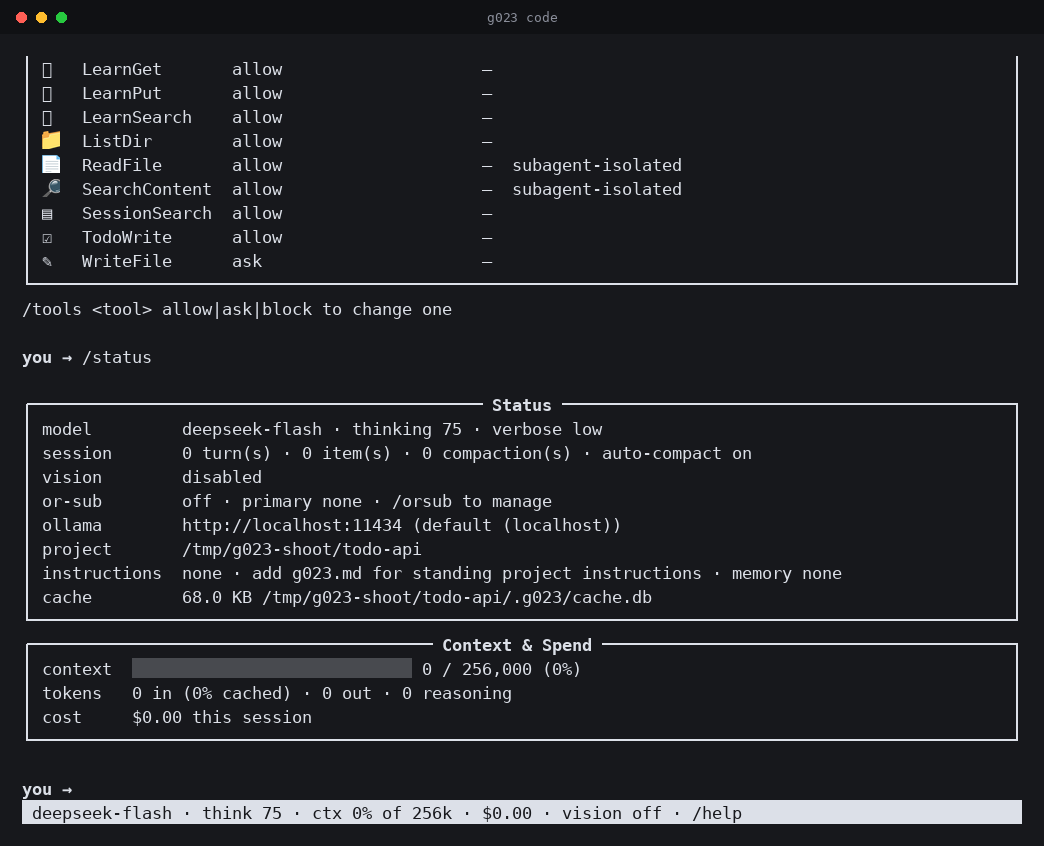This screenshot has height=846, width=1044.
Task: Click the placeholder icon beside LearnGet
Action: click(x=47, y=70)
